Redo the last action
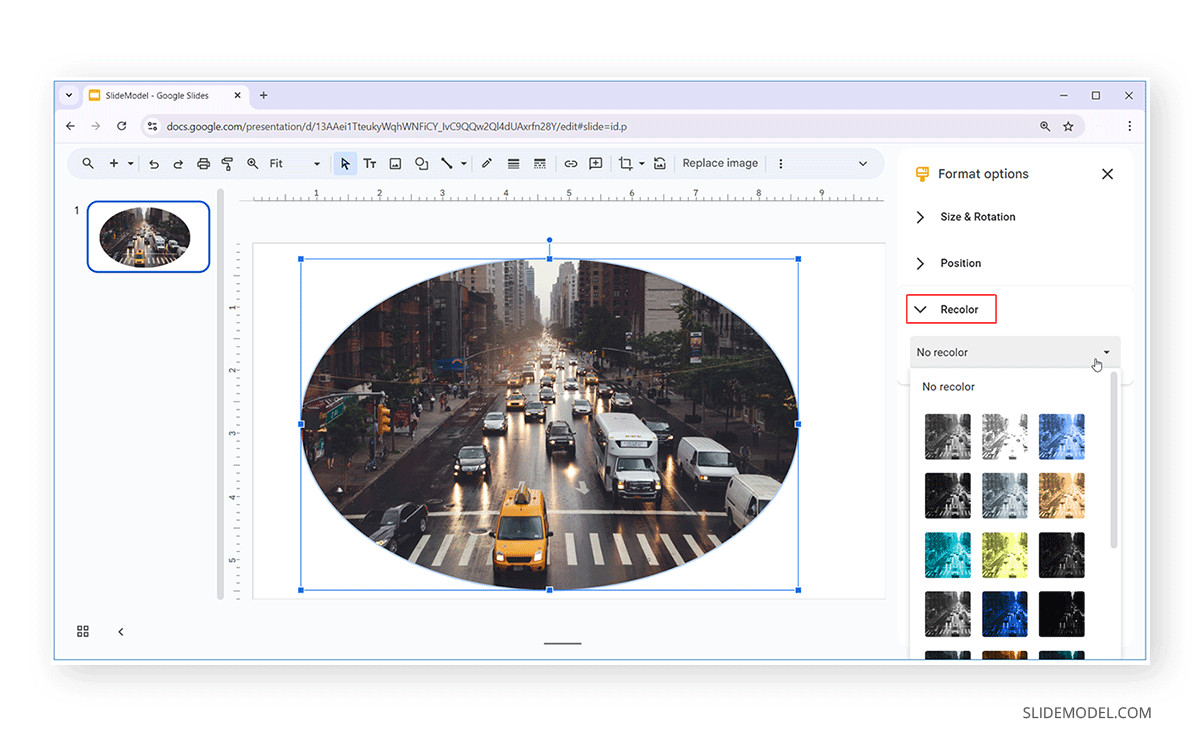 pos(178,164)
